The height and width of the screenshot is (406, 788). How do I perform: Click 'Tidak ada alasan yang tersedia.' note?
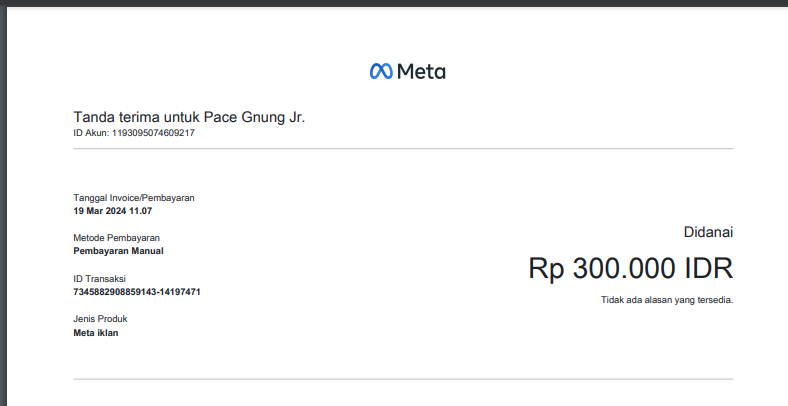tap(667, 299)
